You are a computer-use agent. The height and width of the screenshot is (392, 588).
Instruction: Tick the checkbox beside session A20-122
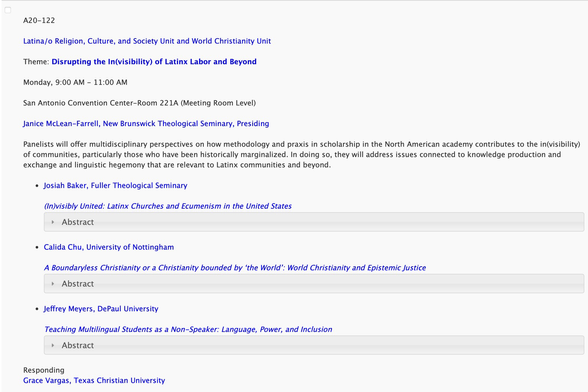pyautogui.click(x=8, y=10)
